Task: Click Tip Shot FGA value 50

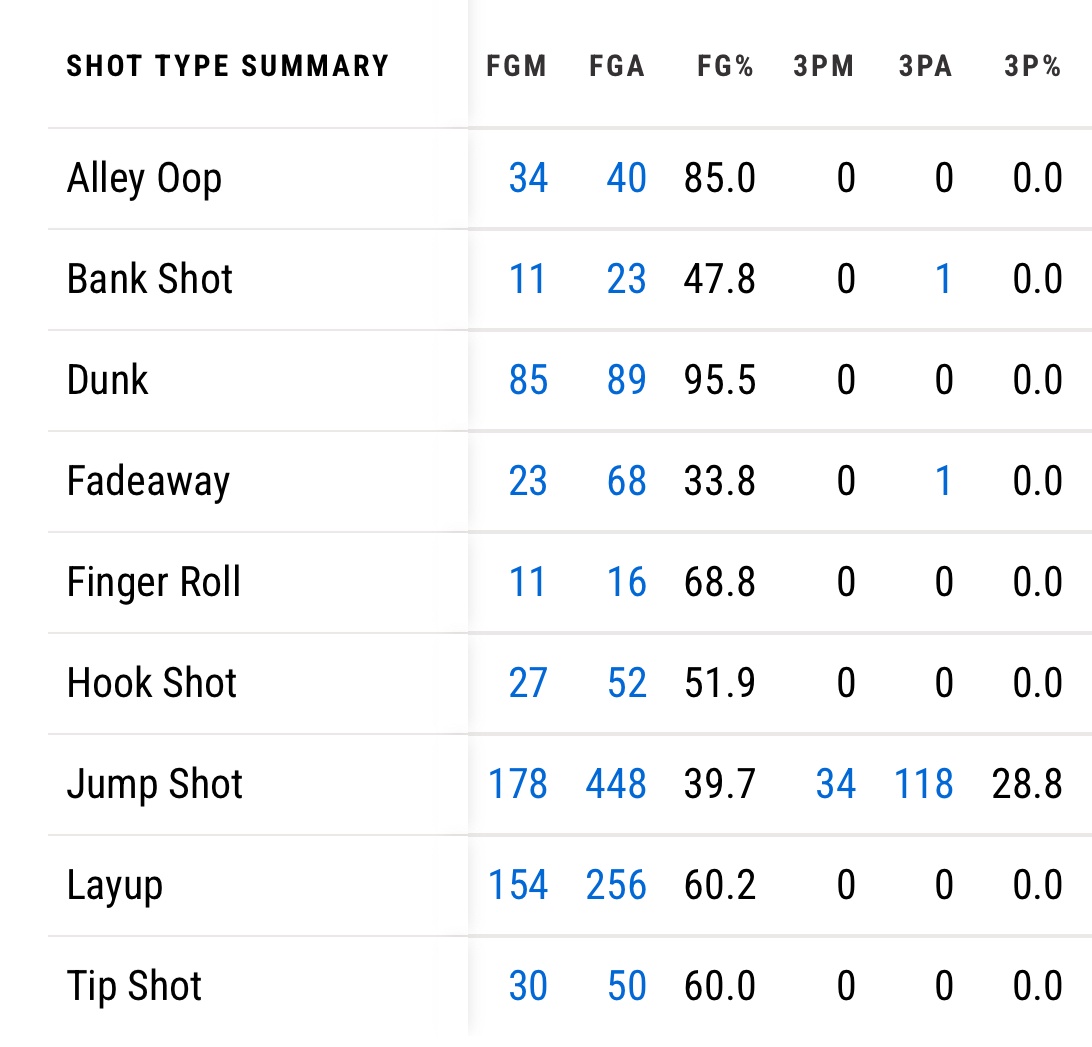Action: (626, 987)
